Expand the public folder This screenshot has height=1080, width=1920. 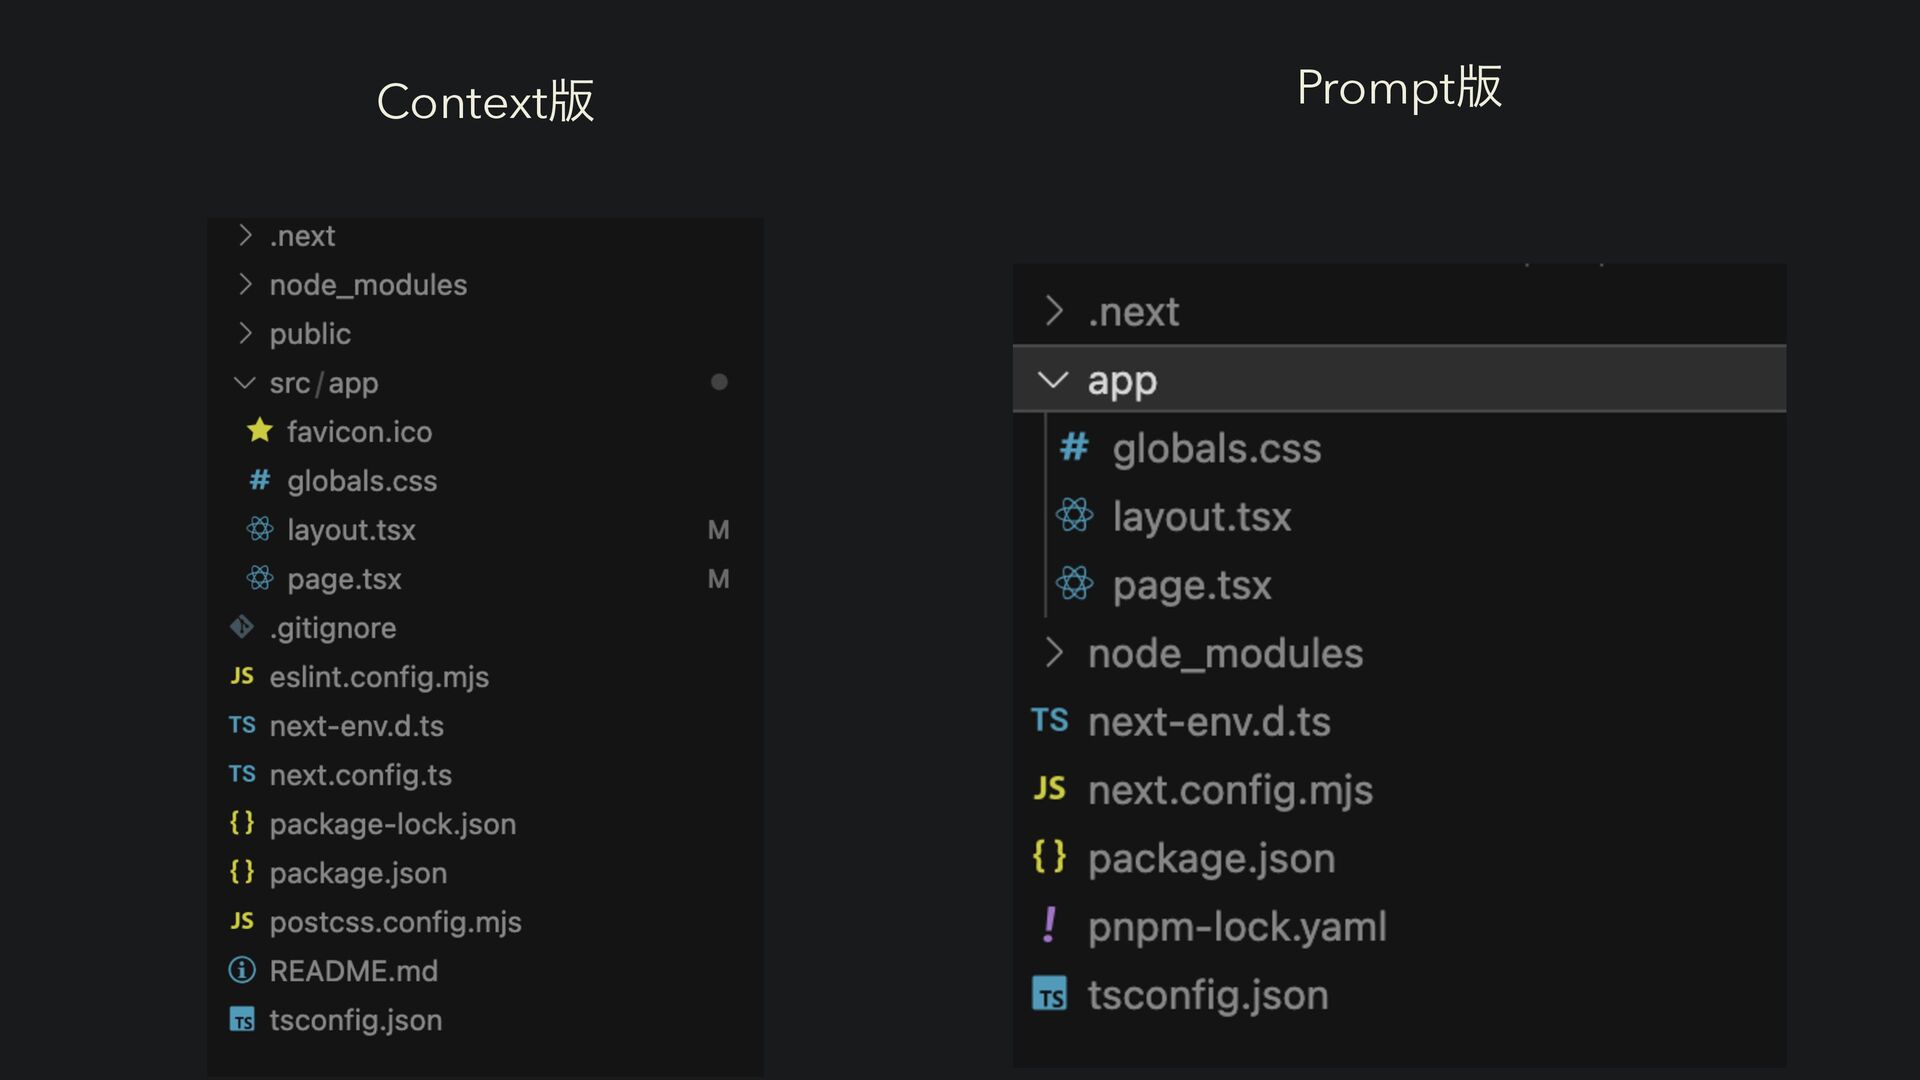click(245, 333)
